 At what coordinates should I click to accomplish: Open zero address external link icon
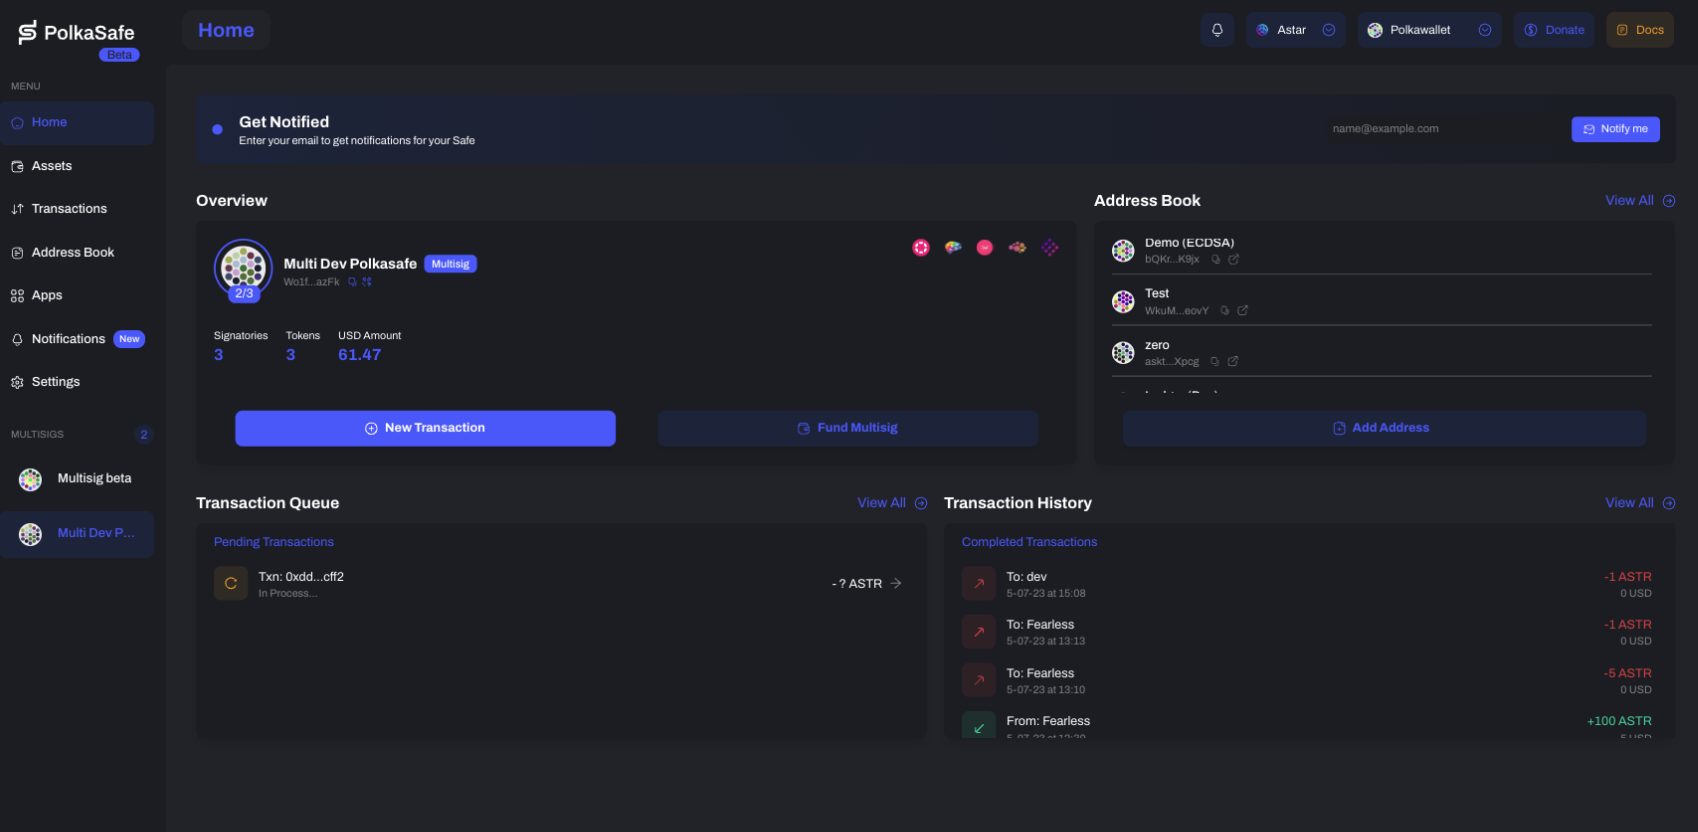point(1233,362)
